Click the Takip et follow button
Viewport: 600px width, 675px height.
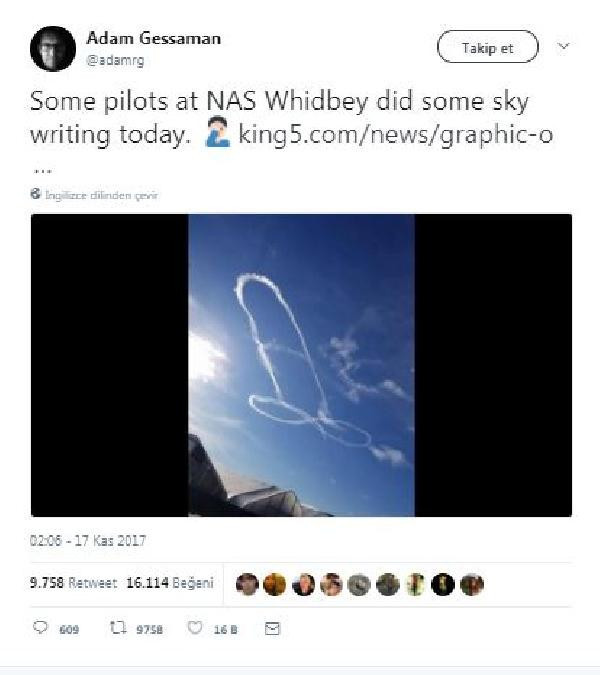488,47
